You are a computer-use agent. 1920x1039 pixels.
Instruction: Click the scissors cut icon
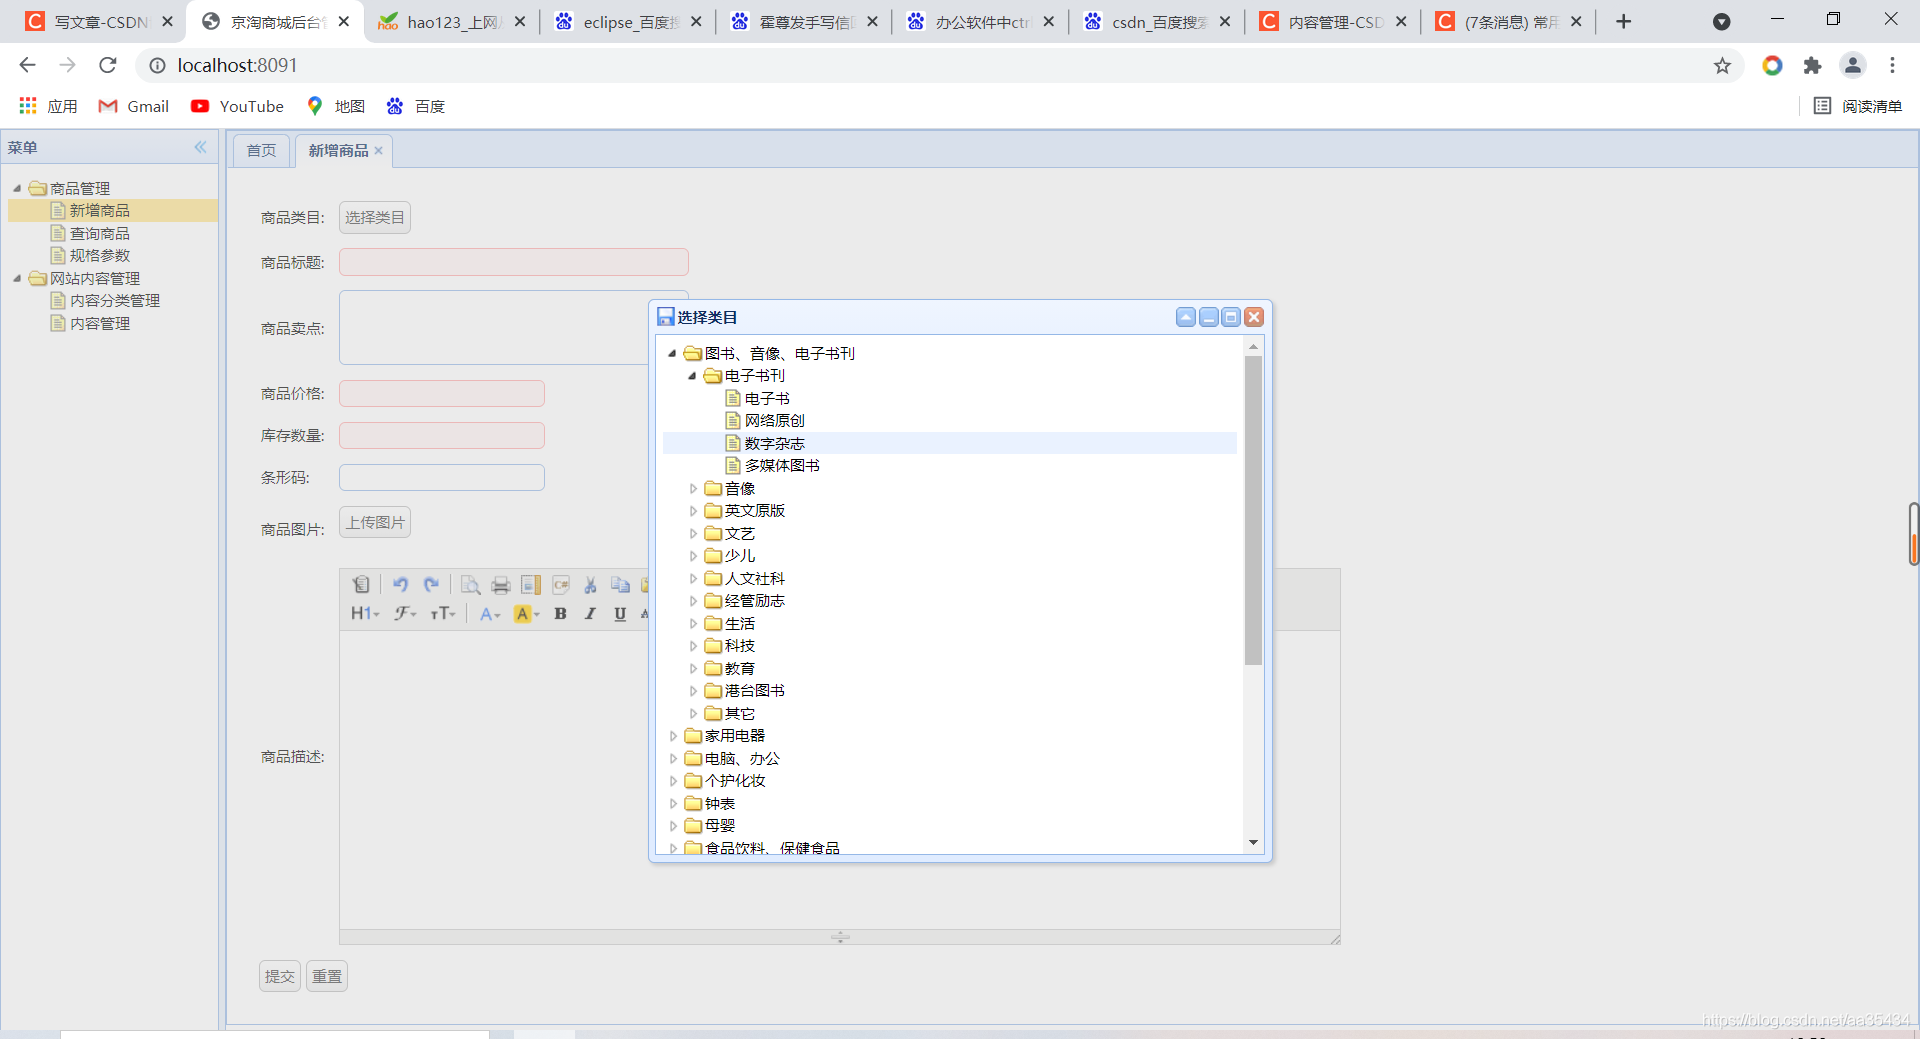(x=591, y=585)
